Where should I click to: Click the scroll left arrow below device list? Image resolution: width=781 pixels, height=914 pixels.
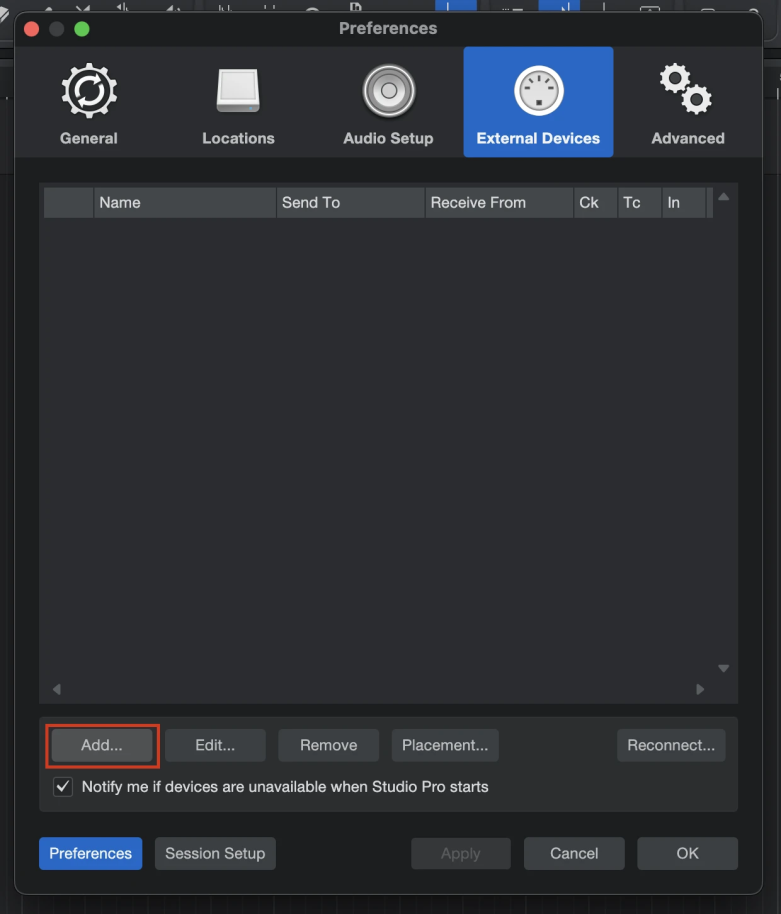(x=56, y=689)
